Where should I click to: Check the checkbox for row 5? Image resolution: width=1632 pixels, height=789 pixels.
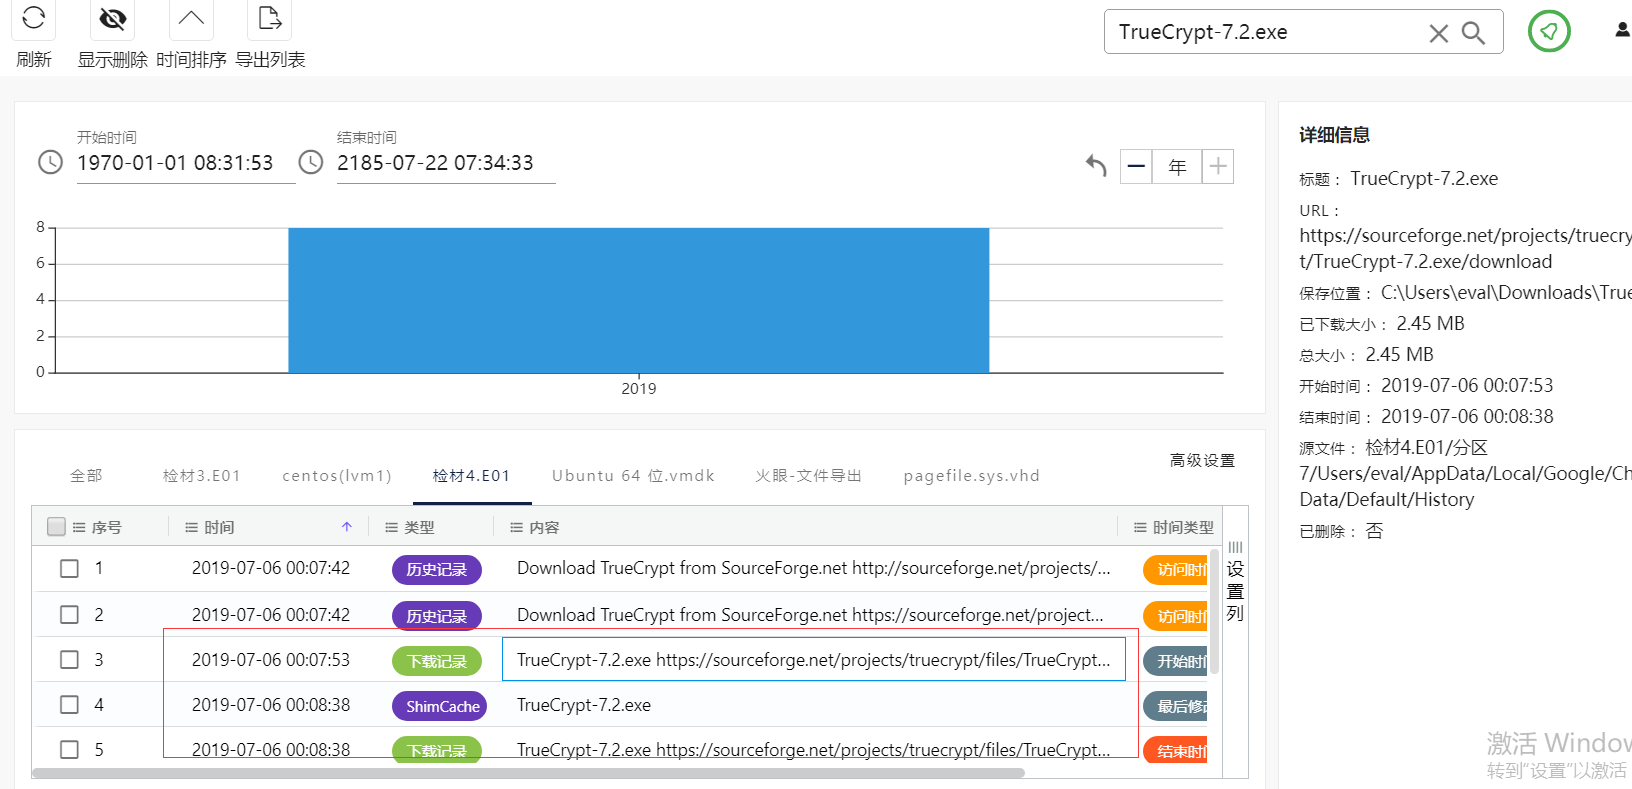pos(69,749)
